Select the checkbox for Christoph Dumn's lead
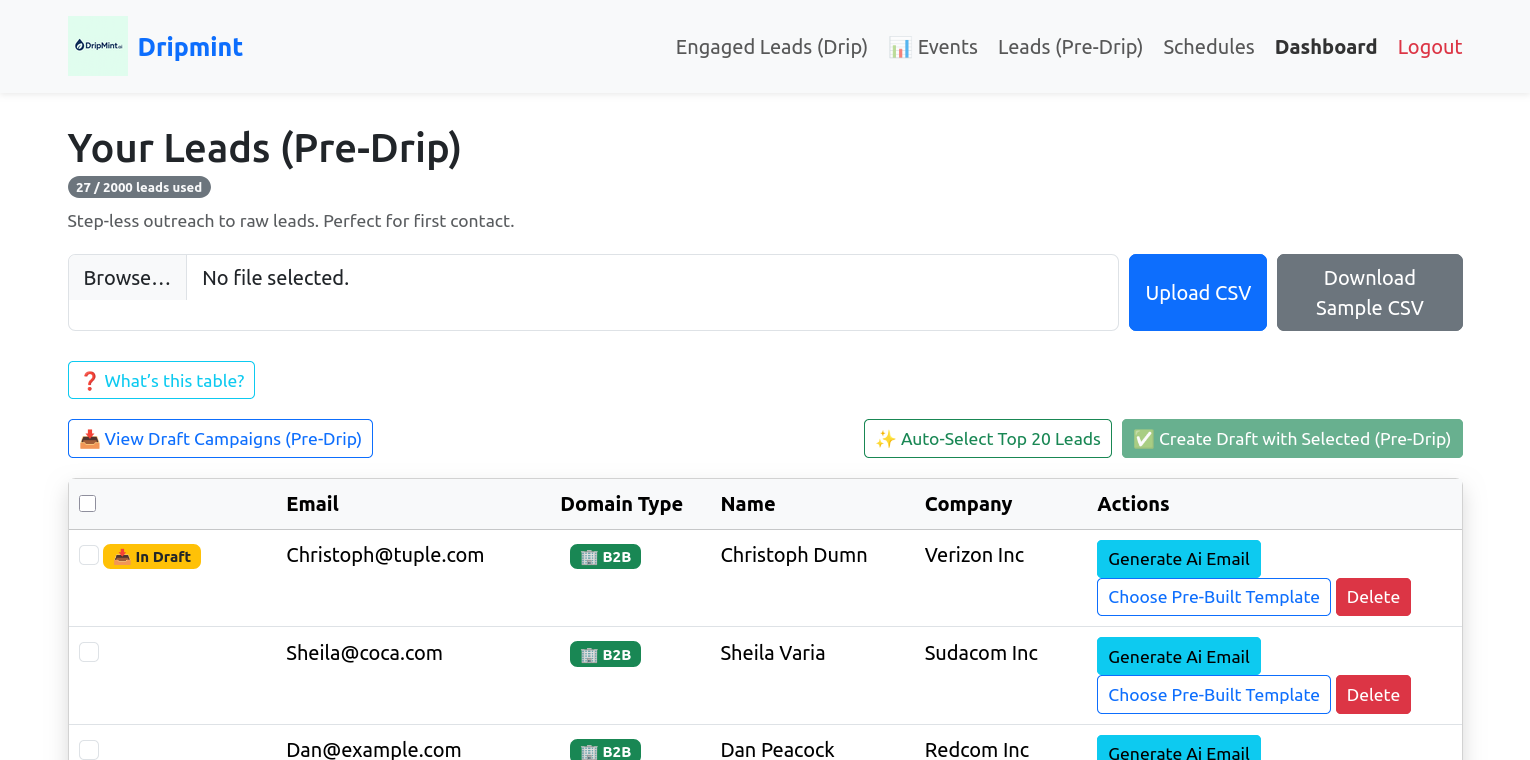This screenshot has width=1530, height=760. (x=89, y=555)
